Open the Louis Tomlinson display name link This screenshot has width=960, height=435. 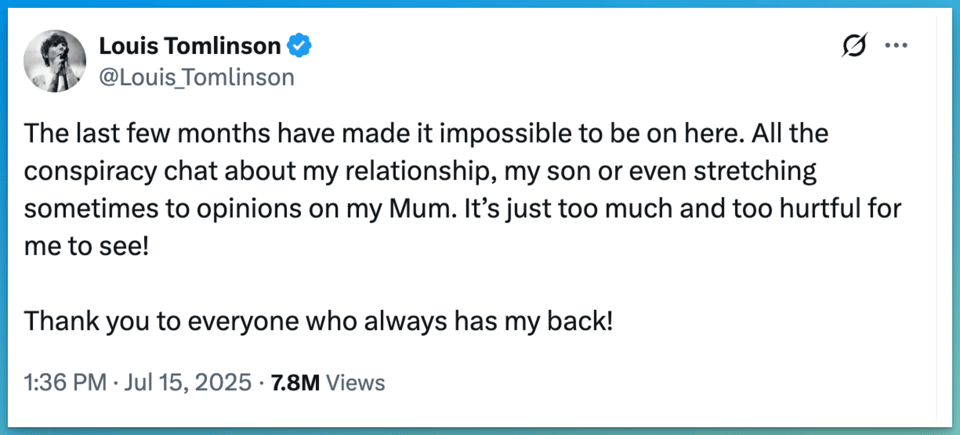190,45
